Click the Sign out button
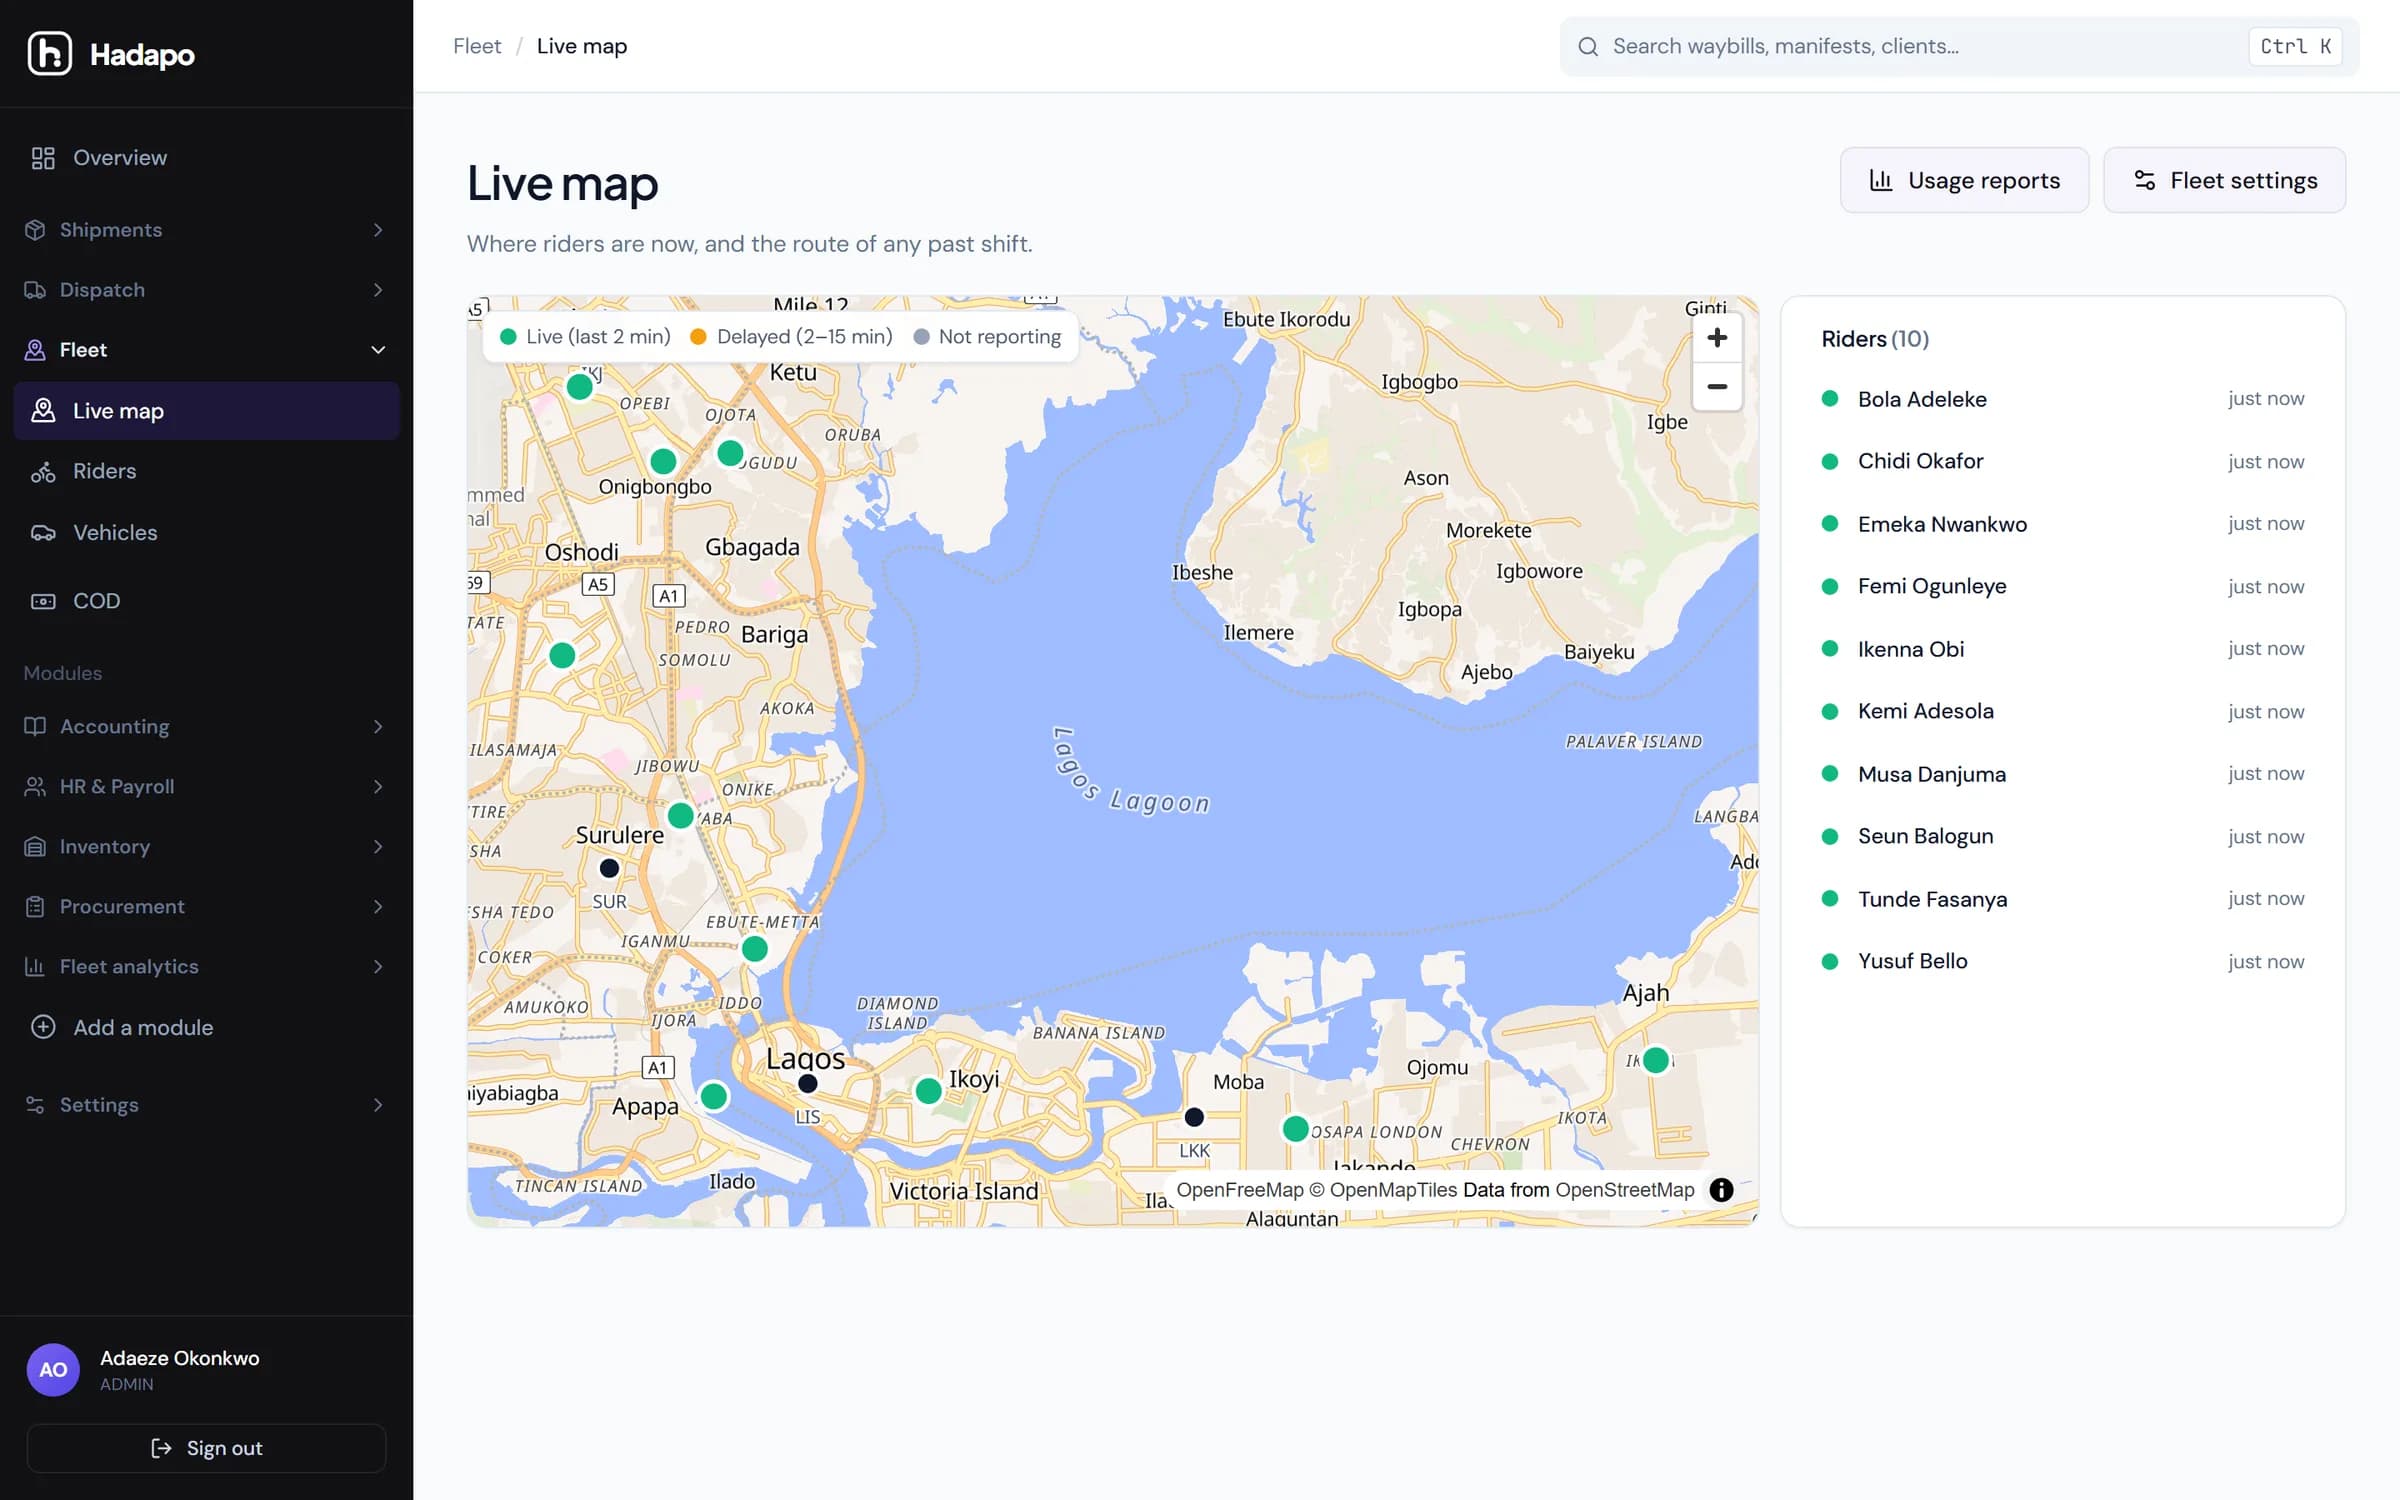This screenshot has height=1500, width=2400. (x=206, y=1448)
